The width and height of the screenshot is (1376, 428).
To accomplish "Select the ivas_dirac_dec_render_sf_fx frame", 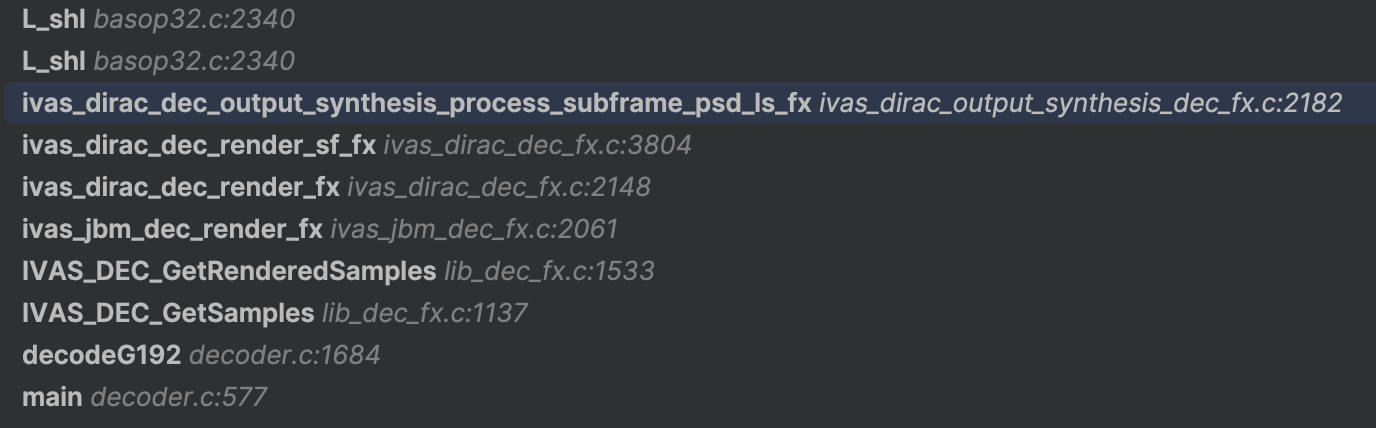I will tap(199, 145).
